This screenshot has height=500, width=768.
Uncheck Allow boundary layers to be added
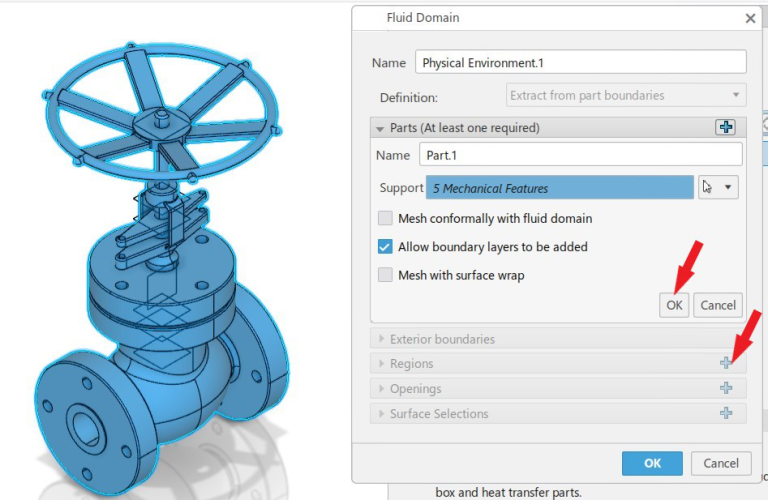(x=385, y=246)
